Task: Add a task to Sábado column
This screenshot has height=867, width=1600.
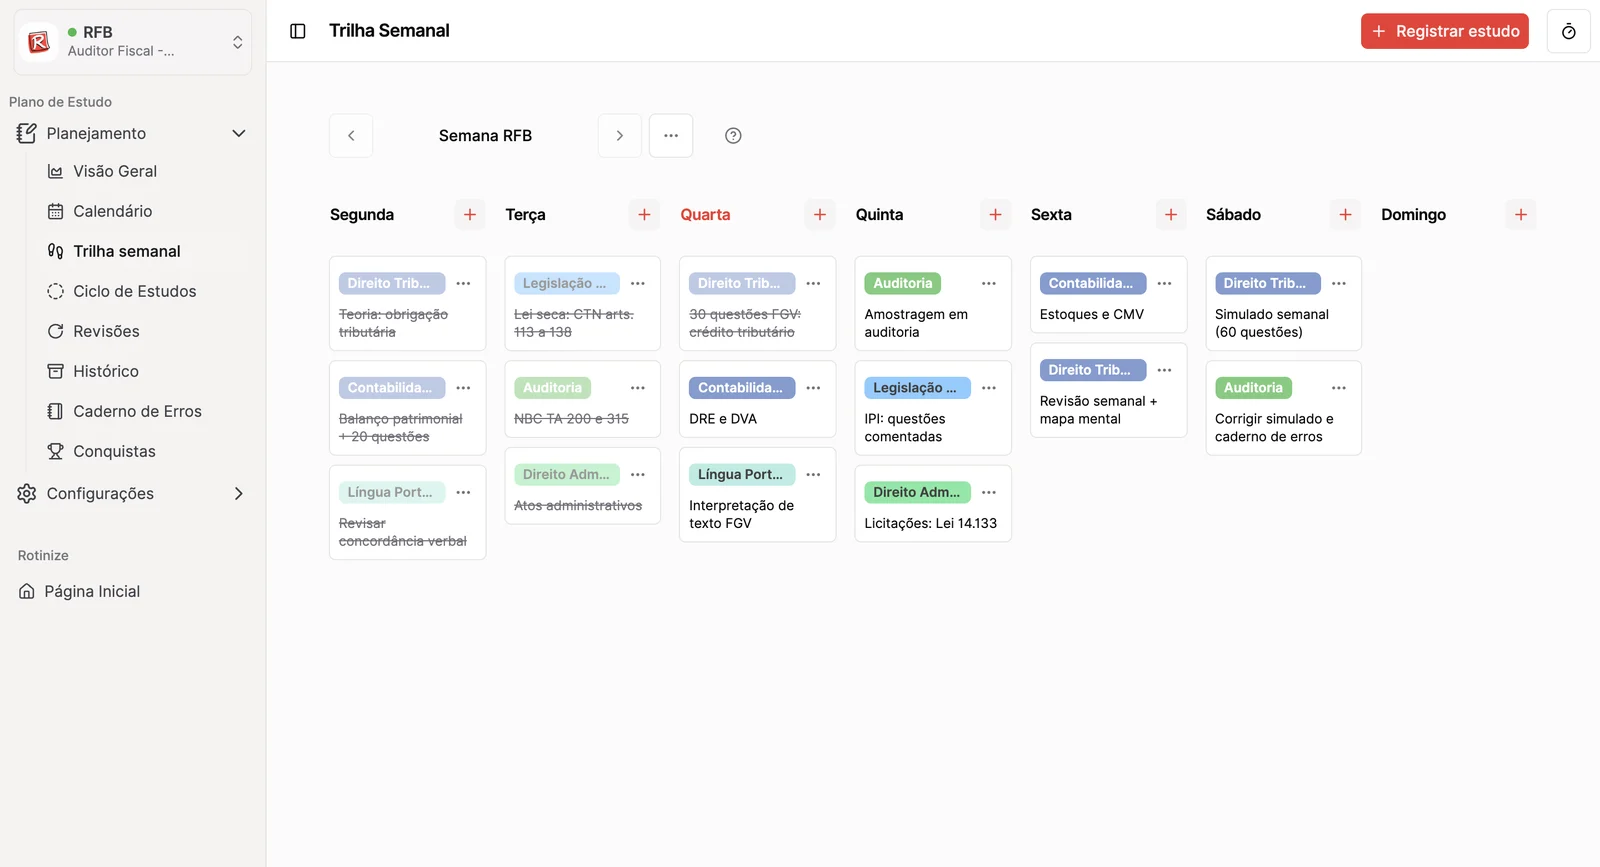Action: [1346, 215]
